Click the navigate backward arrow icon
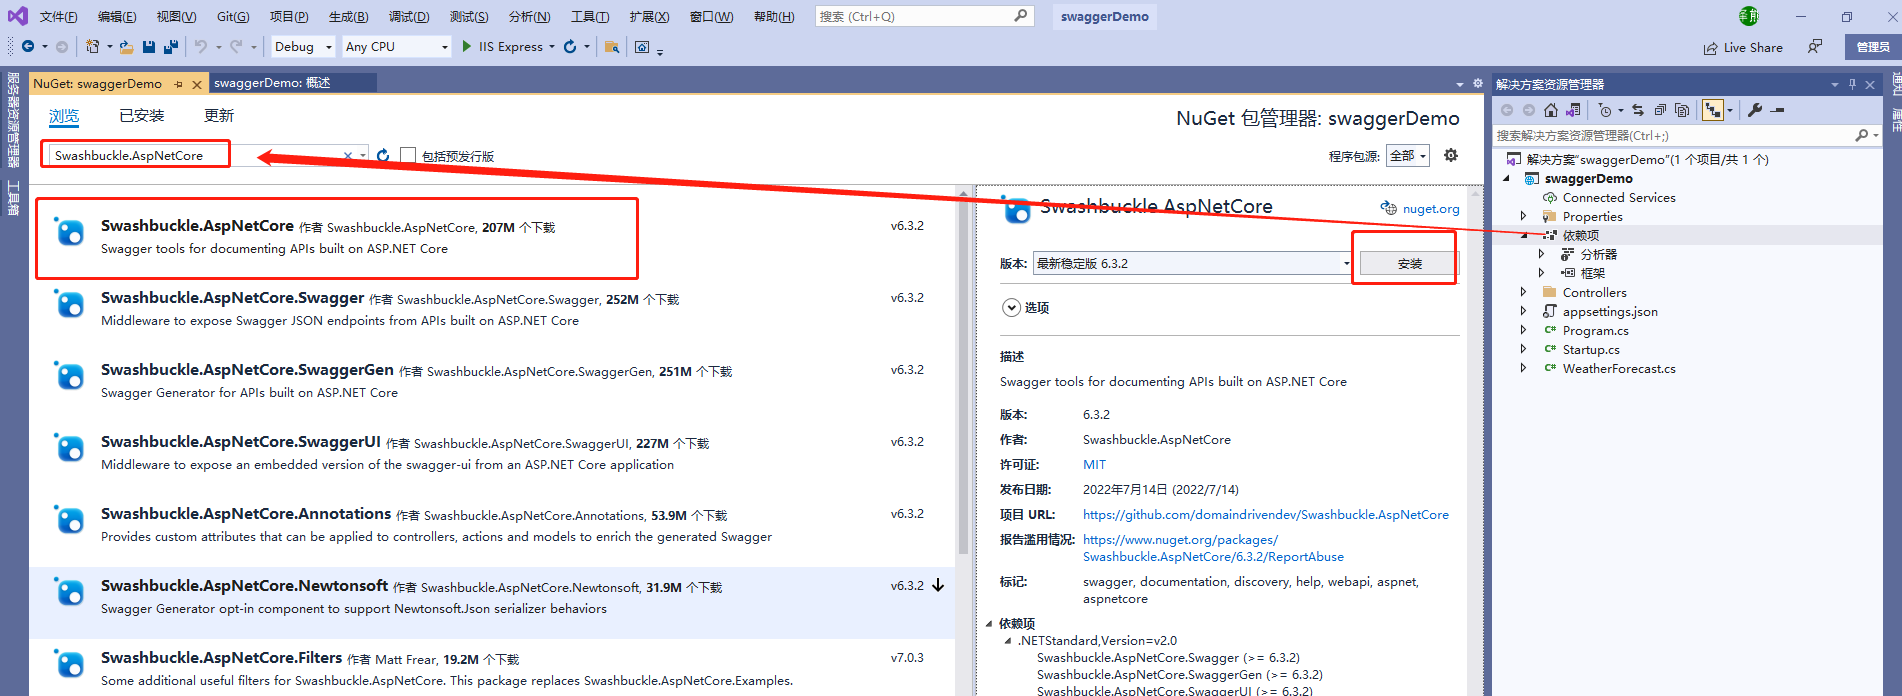This screenshot has height=696, width=1902. pyautogui.click(x=27, y=47)
